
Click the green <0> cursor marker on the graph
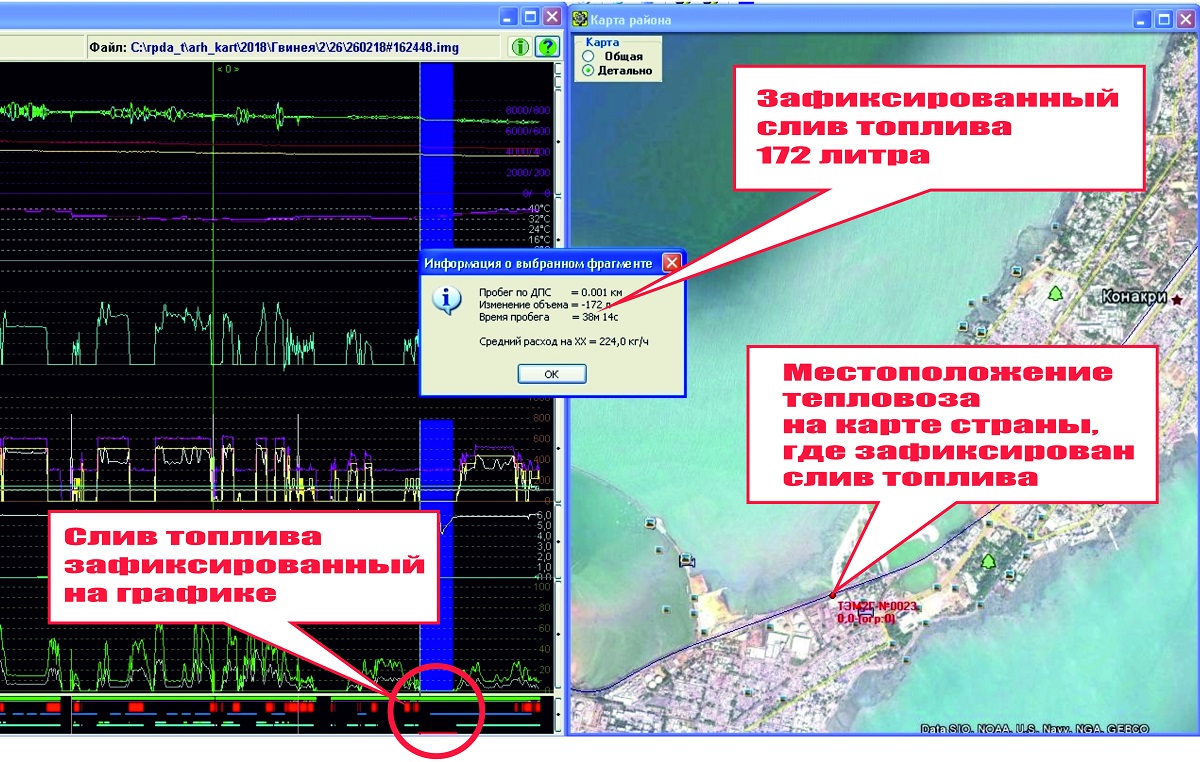coord(228,69)
